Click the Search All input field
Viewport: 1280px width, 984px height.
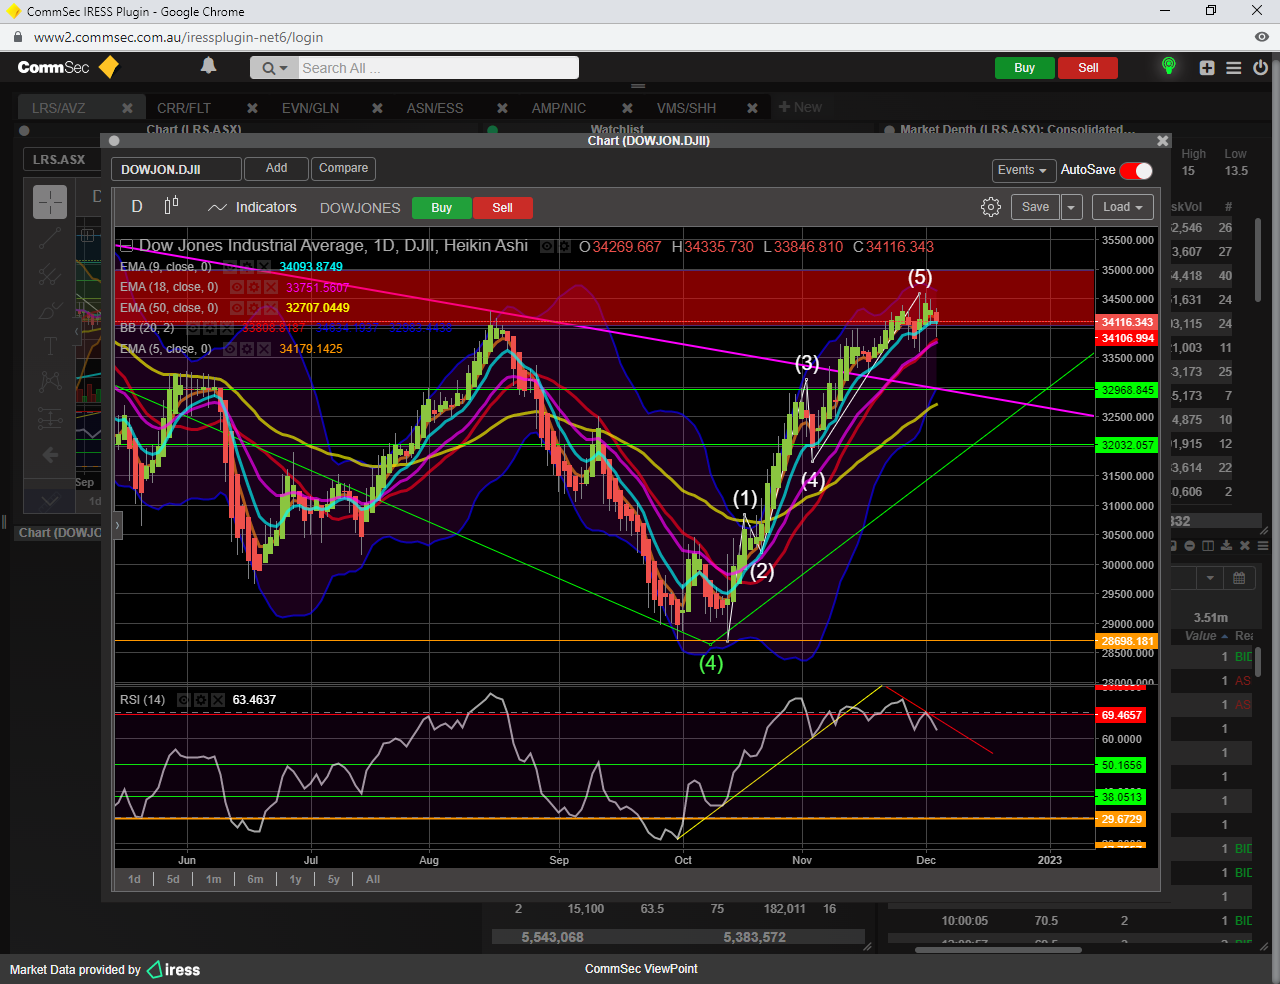click(x=437, y=68)
